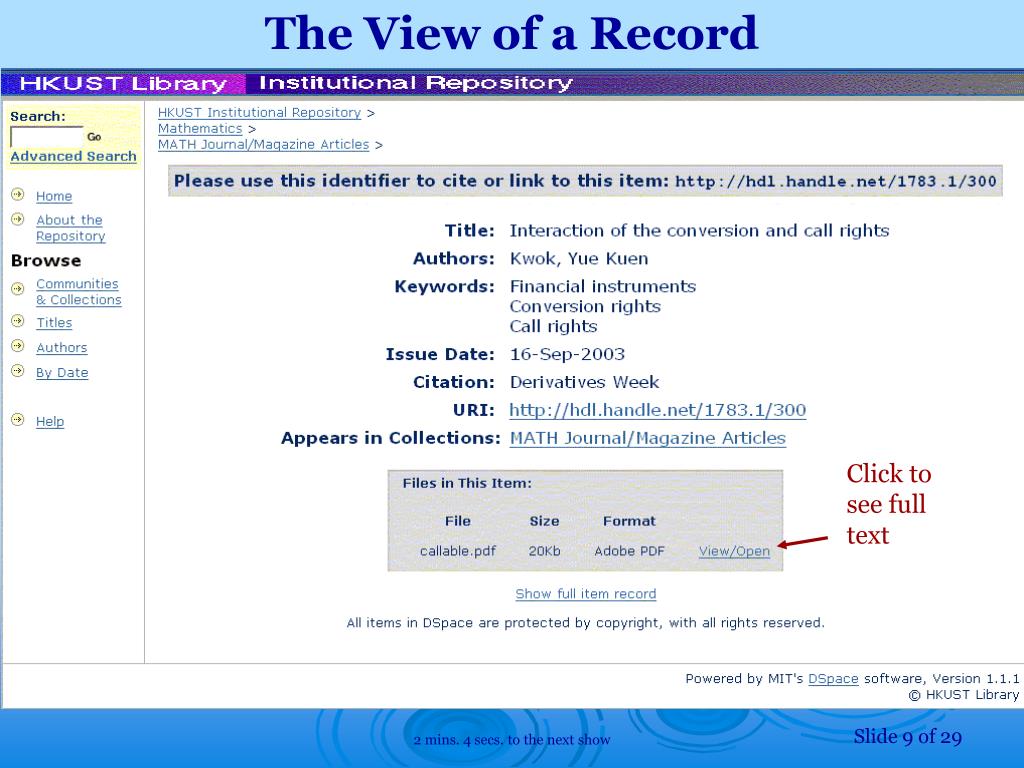
Task: Follow the URI handle link
Action: coord(658,410)
